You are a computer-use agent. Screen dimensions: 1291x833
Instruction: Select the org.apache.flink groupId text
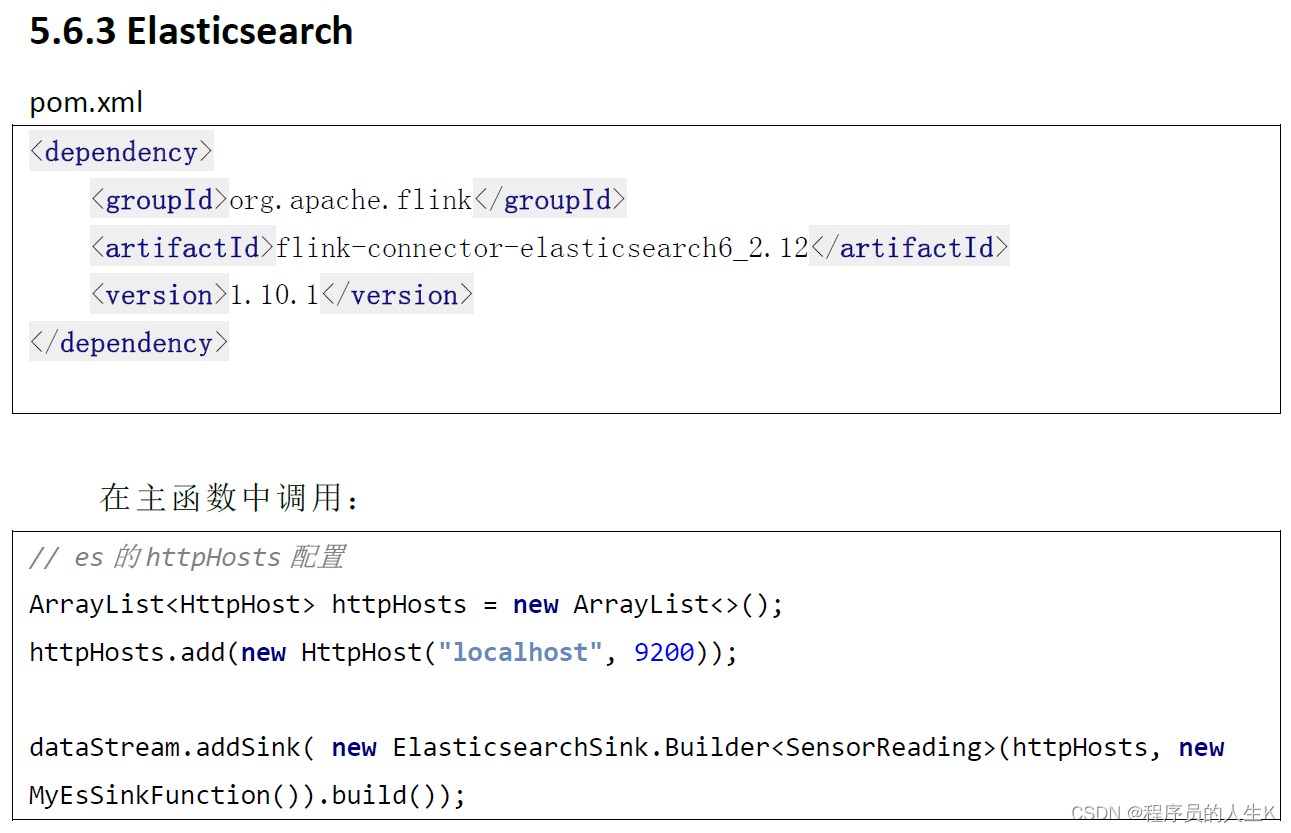[350, 200]
